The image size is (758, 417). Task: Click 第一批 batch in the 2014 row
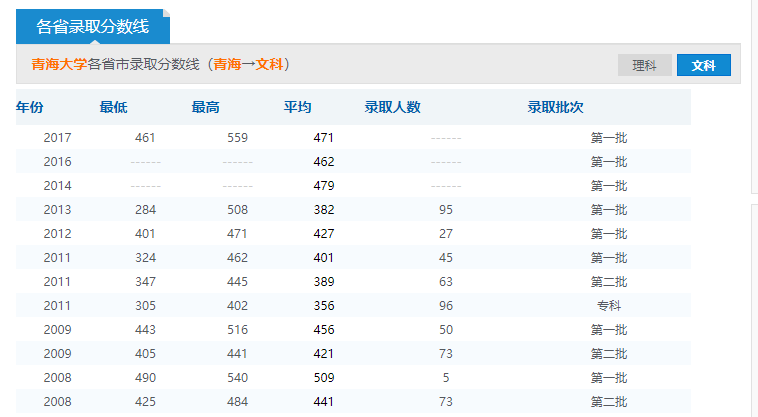click(609, 186)
